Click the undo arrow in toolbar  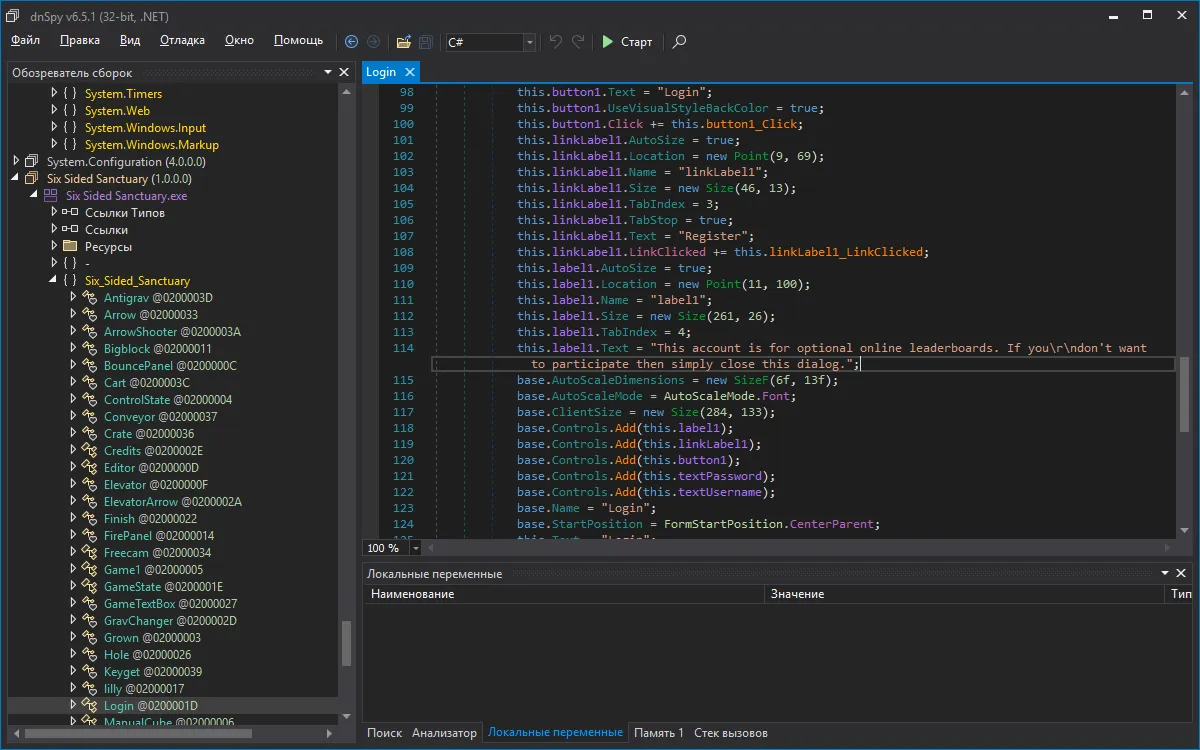pos(556,42)
